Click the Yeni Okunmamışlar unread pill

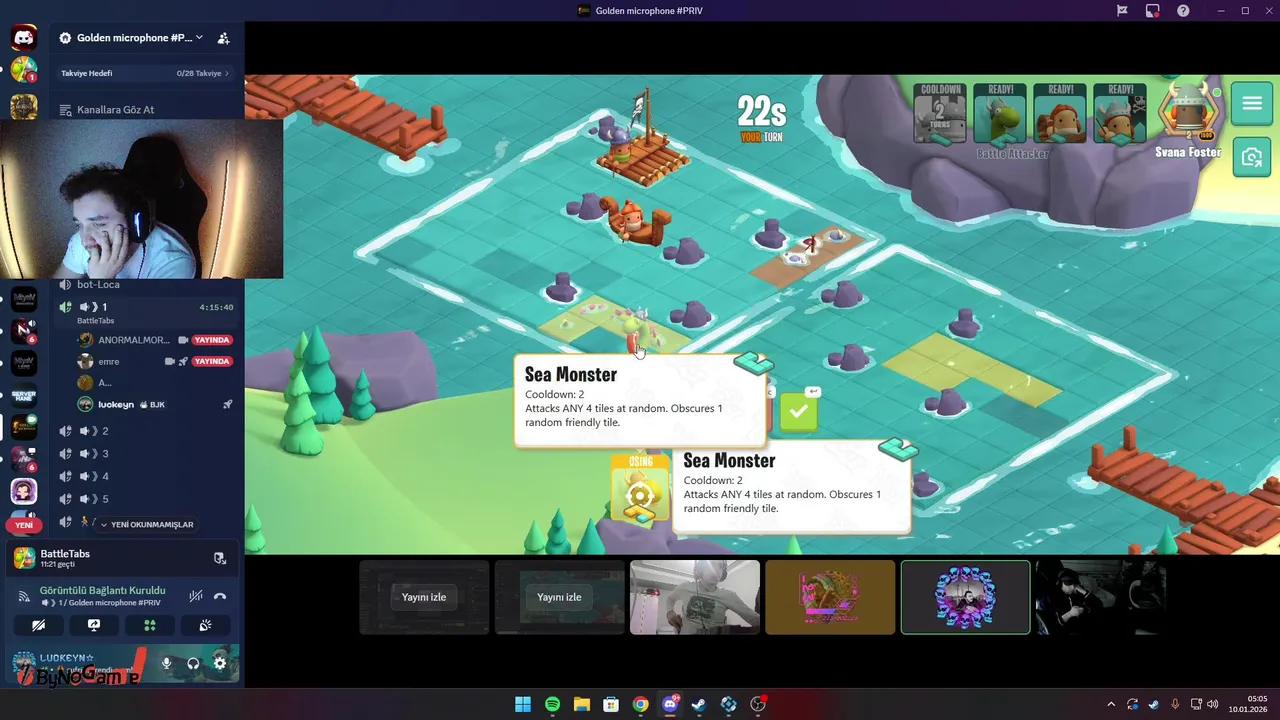click(x=147, y=524)
